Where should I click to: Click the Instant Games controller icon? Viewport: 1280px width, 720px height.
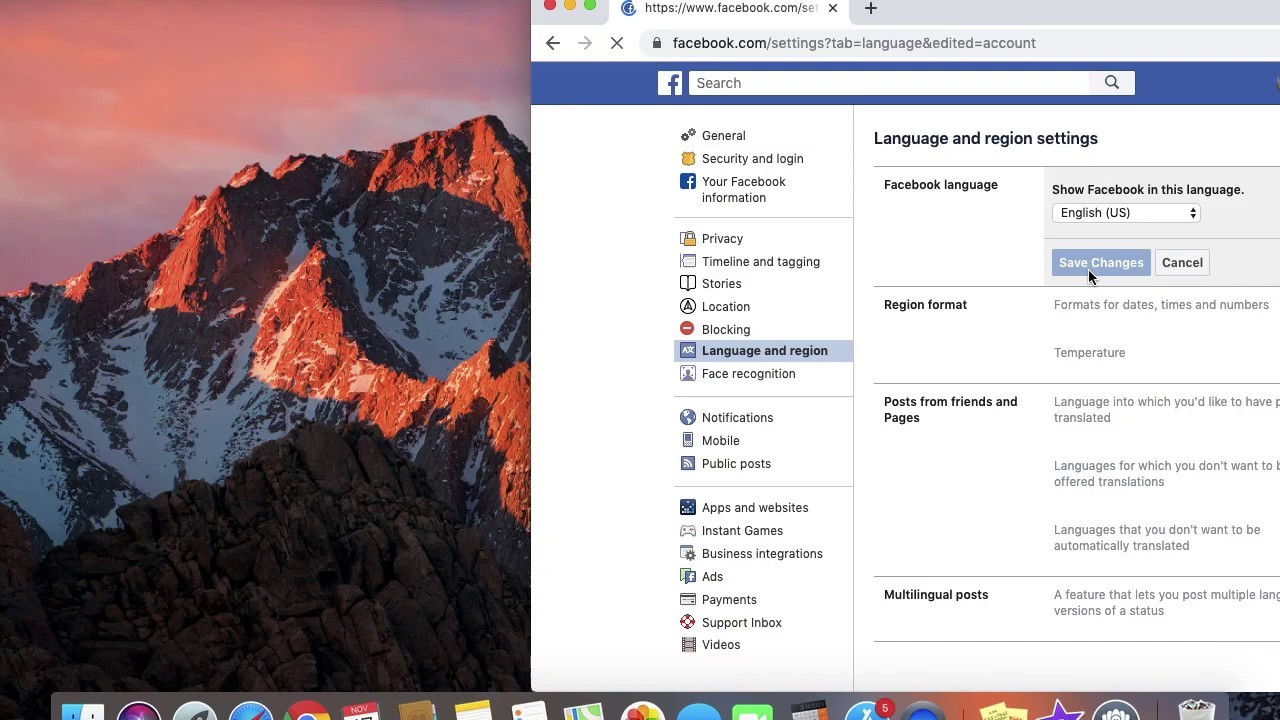(688, 530)
